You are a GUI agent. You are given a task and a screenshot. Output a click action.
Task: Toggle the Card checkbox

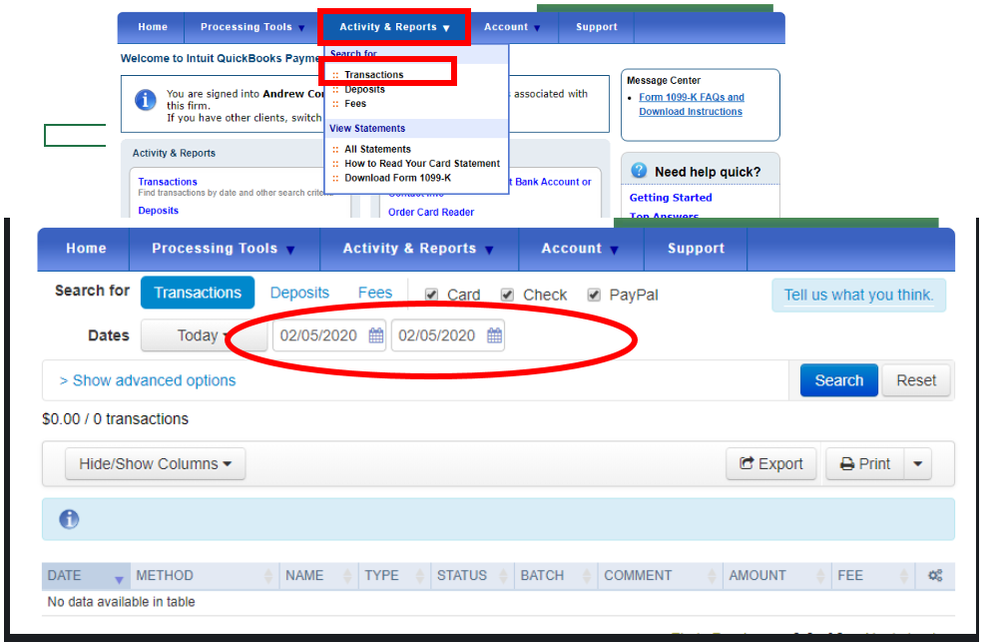point(431,295)
